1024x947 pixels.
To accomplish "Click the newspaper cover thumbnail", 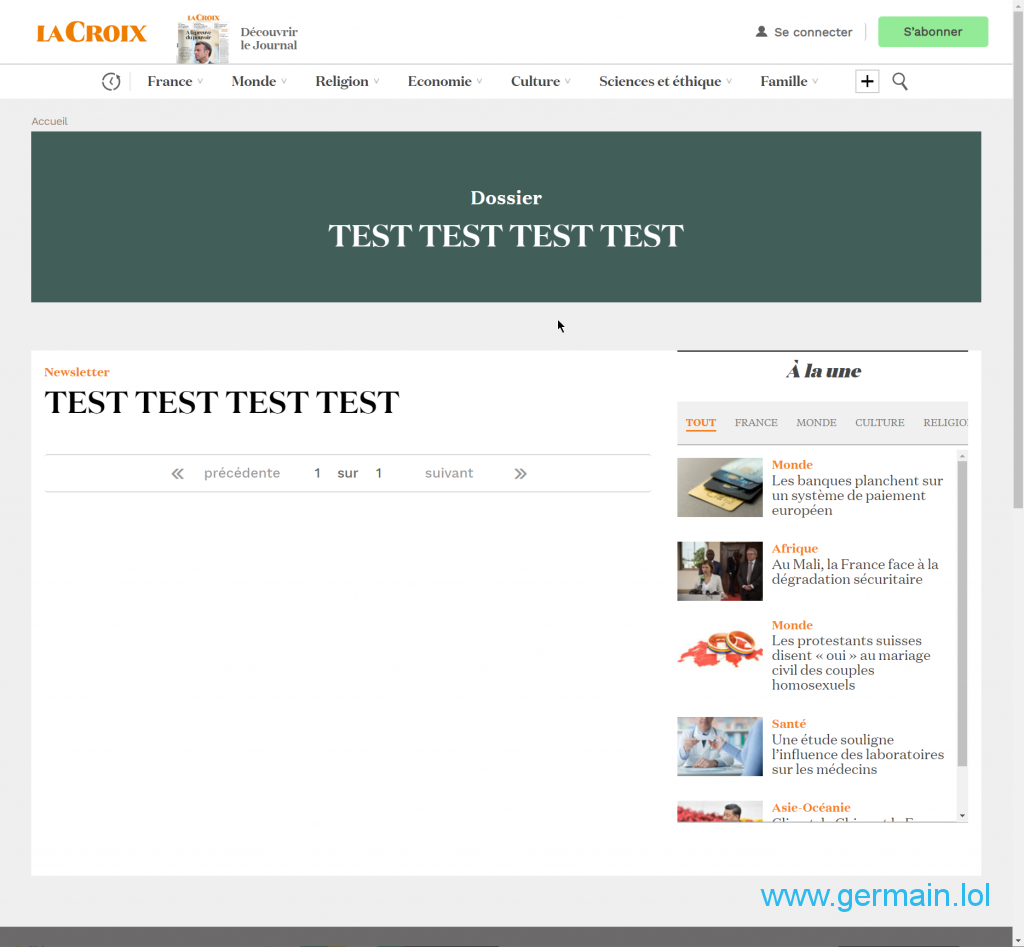I will tap(202, 39).
